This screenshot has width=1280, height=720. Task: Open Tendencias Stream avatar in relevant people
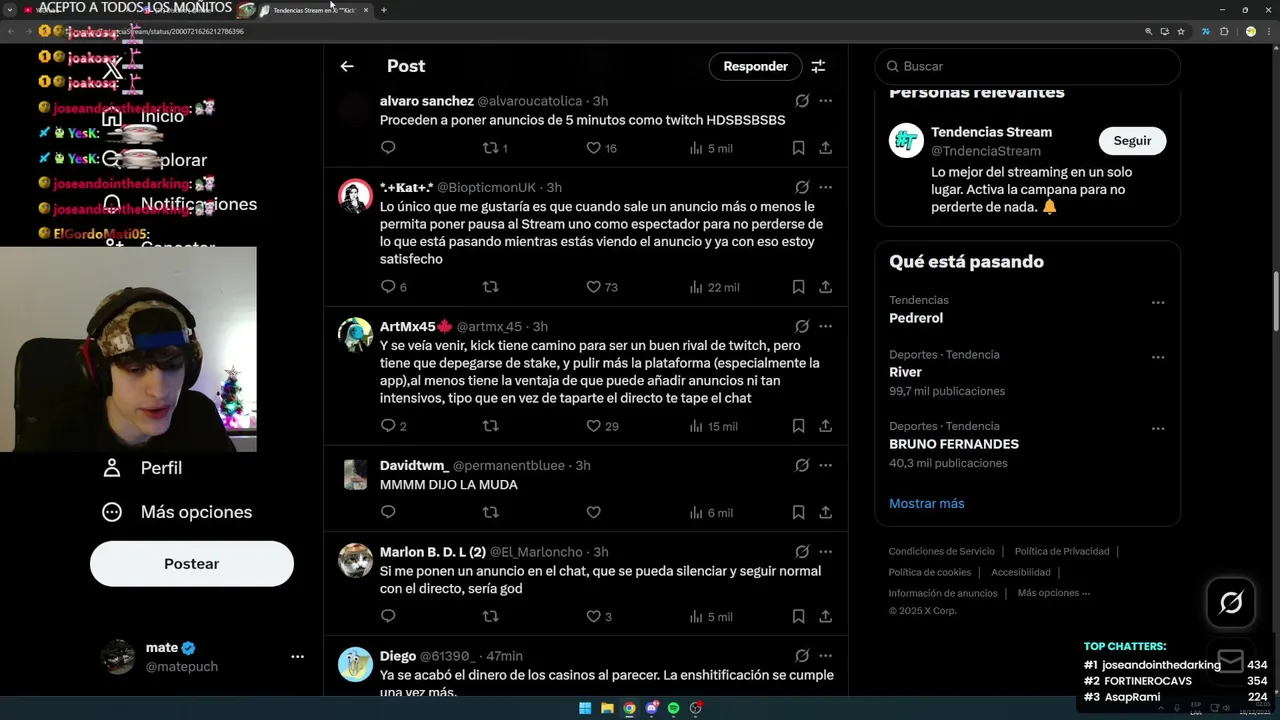click(906, 141)
